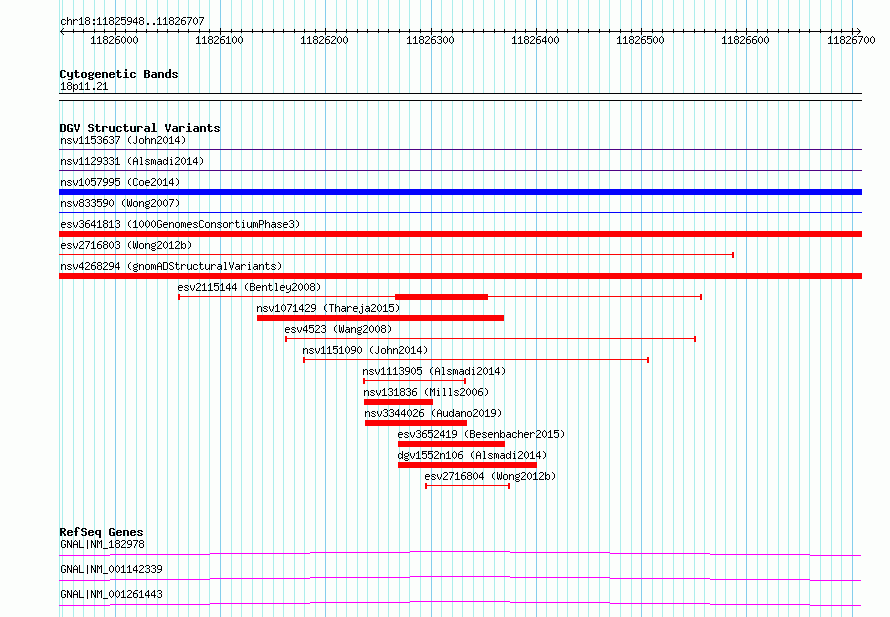Image resolution: width=890 pixels, height=617 pixels.
Task: Select the nsv1057995 (Coe2014) label
Action: [120, 182]
